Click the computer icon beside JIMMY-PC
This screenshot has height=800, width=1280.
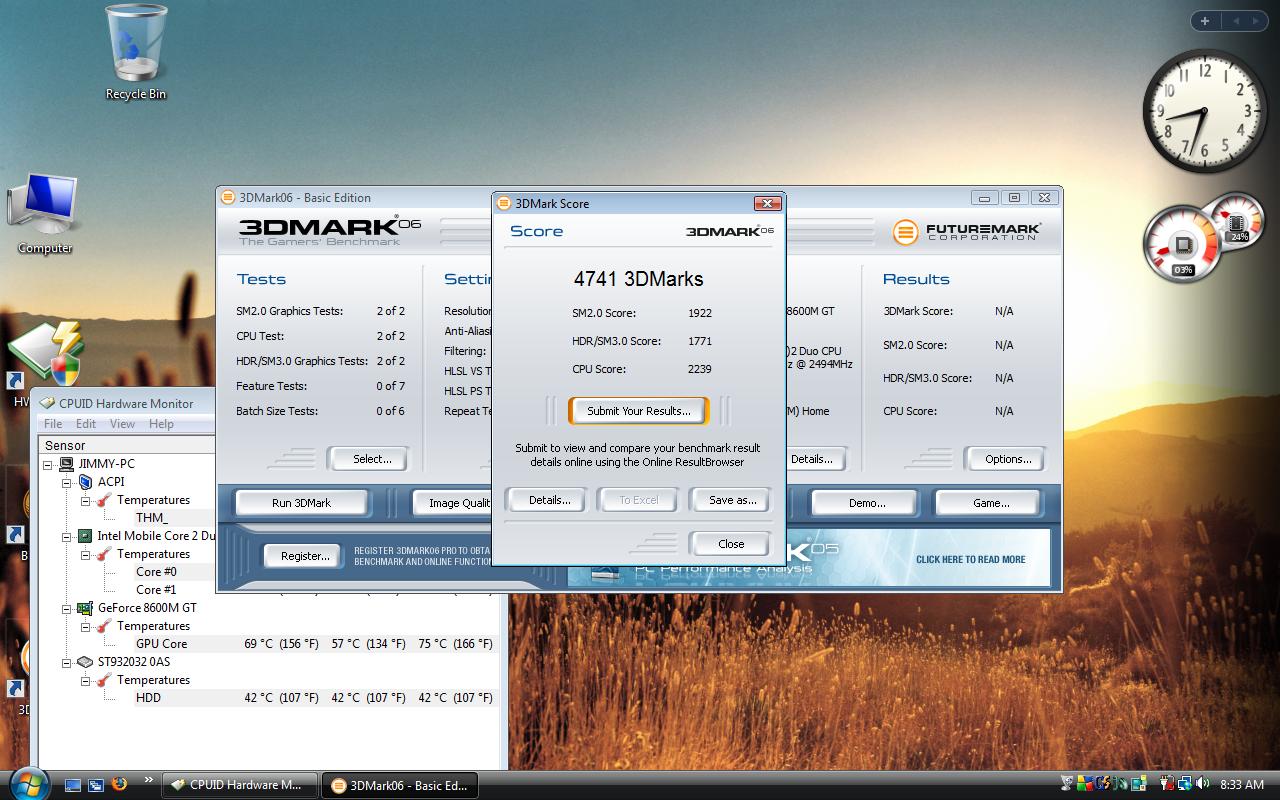pos(66,464)
